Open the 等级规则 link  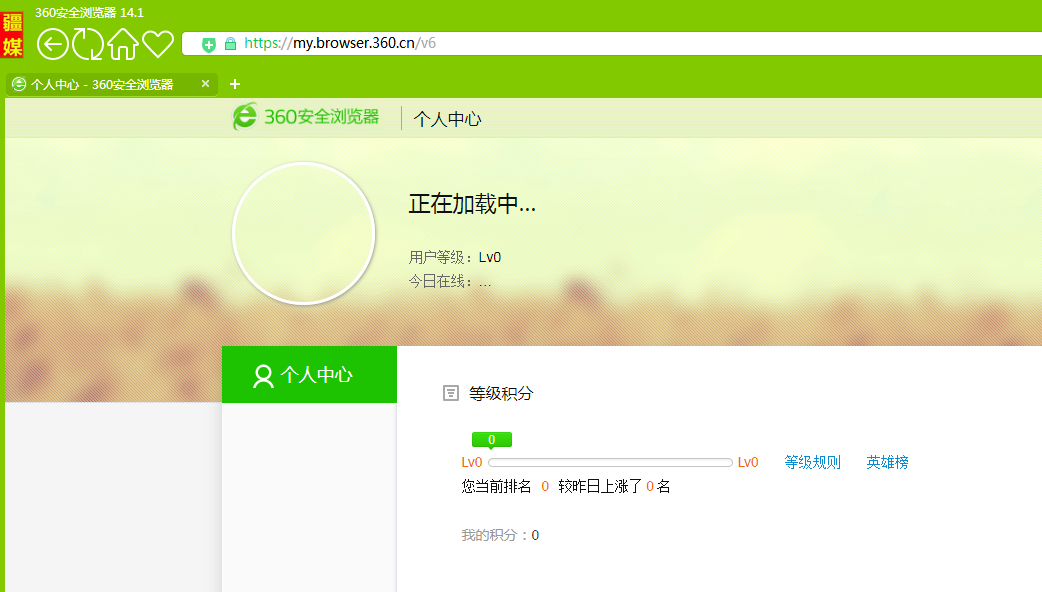tap(812, 462)
